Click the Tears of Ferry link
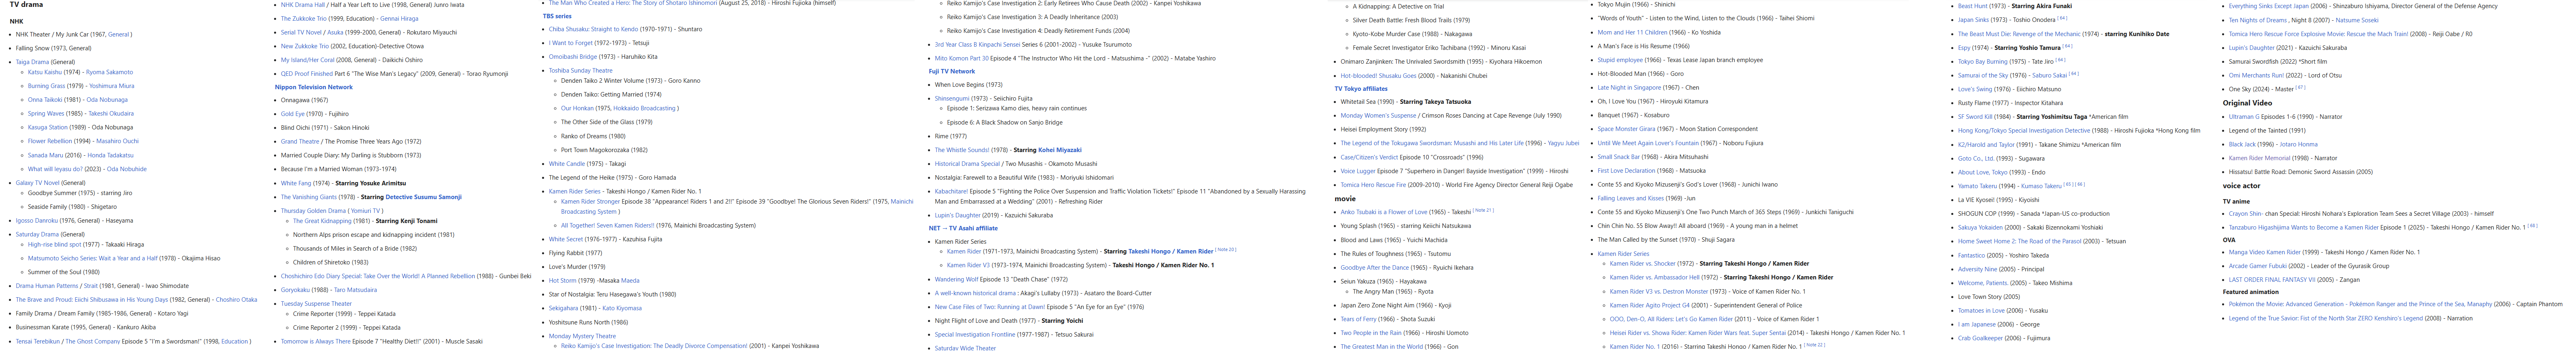 click(1359, 320)
